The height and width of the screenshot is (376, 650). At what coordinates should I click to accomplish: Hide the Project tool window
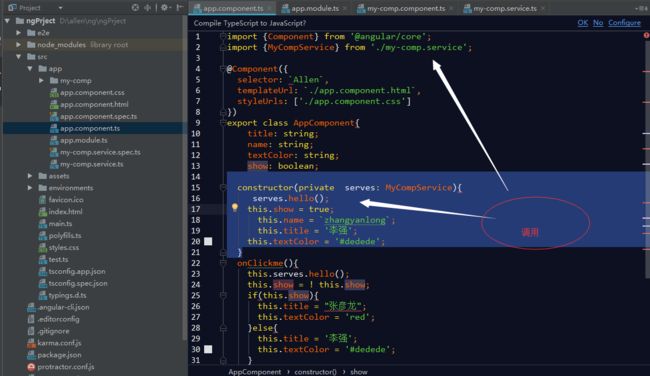[179, 7]
